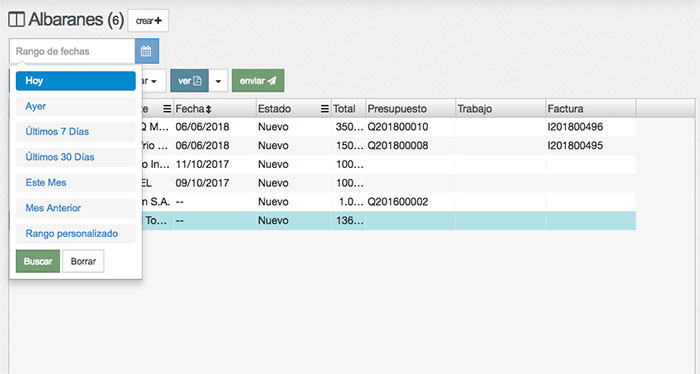Click the Estado column header label
This screenshot has height=374, width=700.
click(274, 109)
